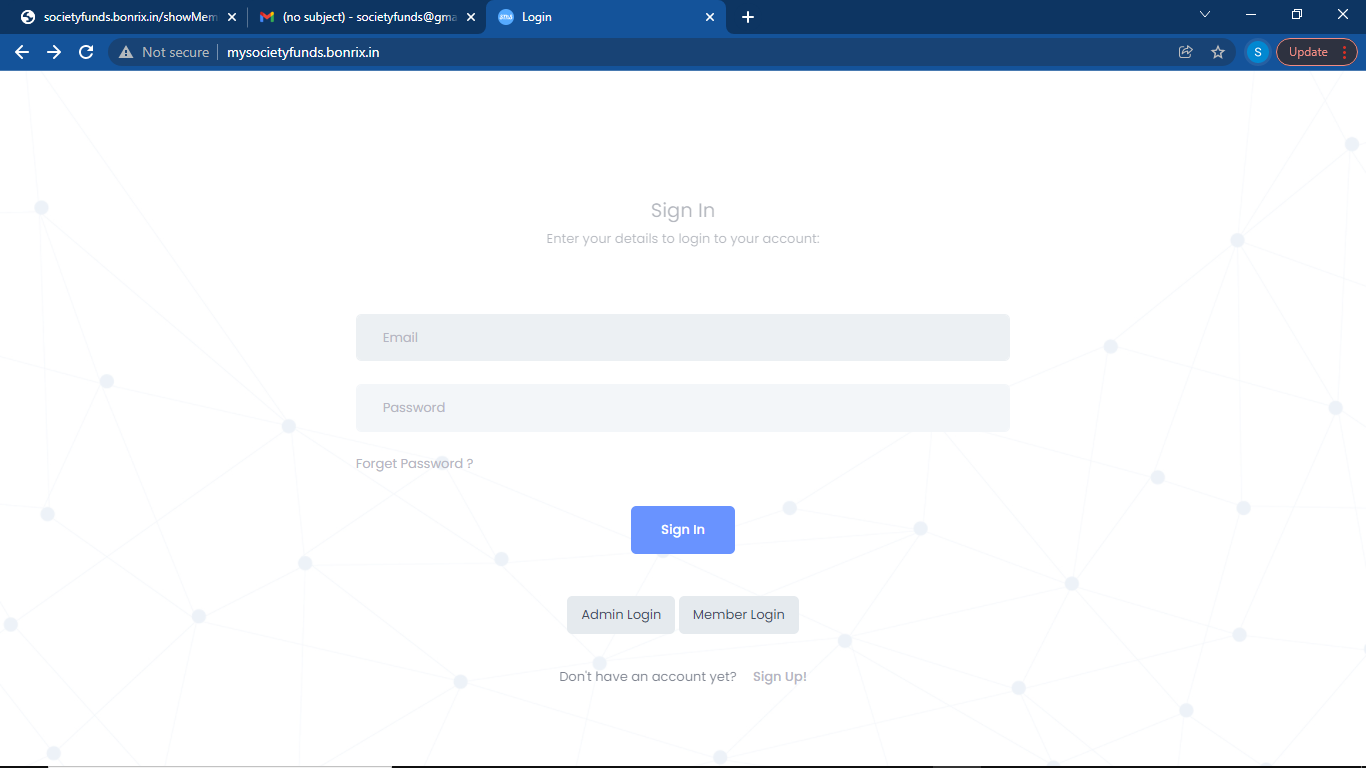Select the Member Login button

[x=739, y=615]
